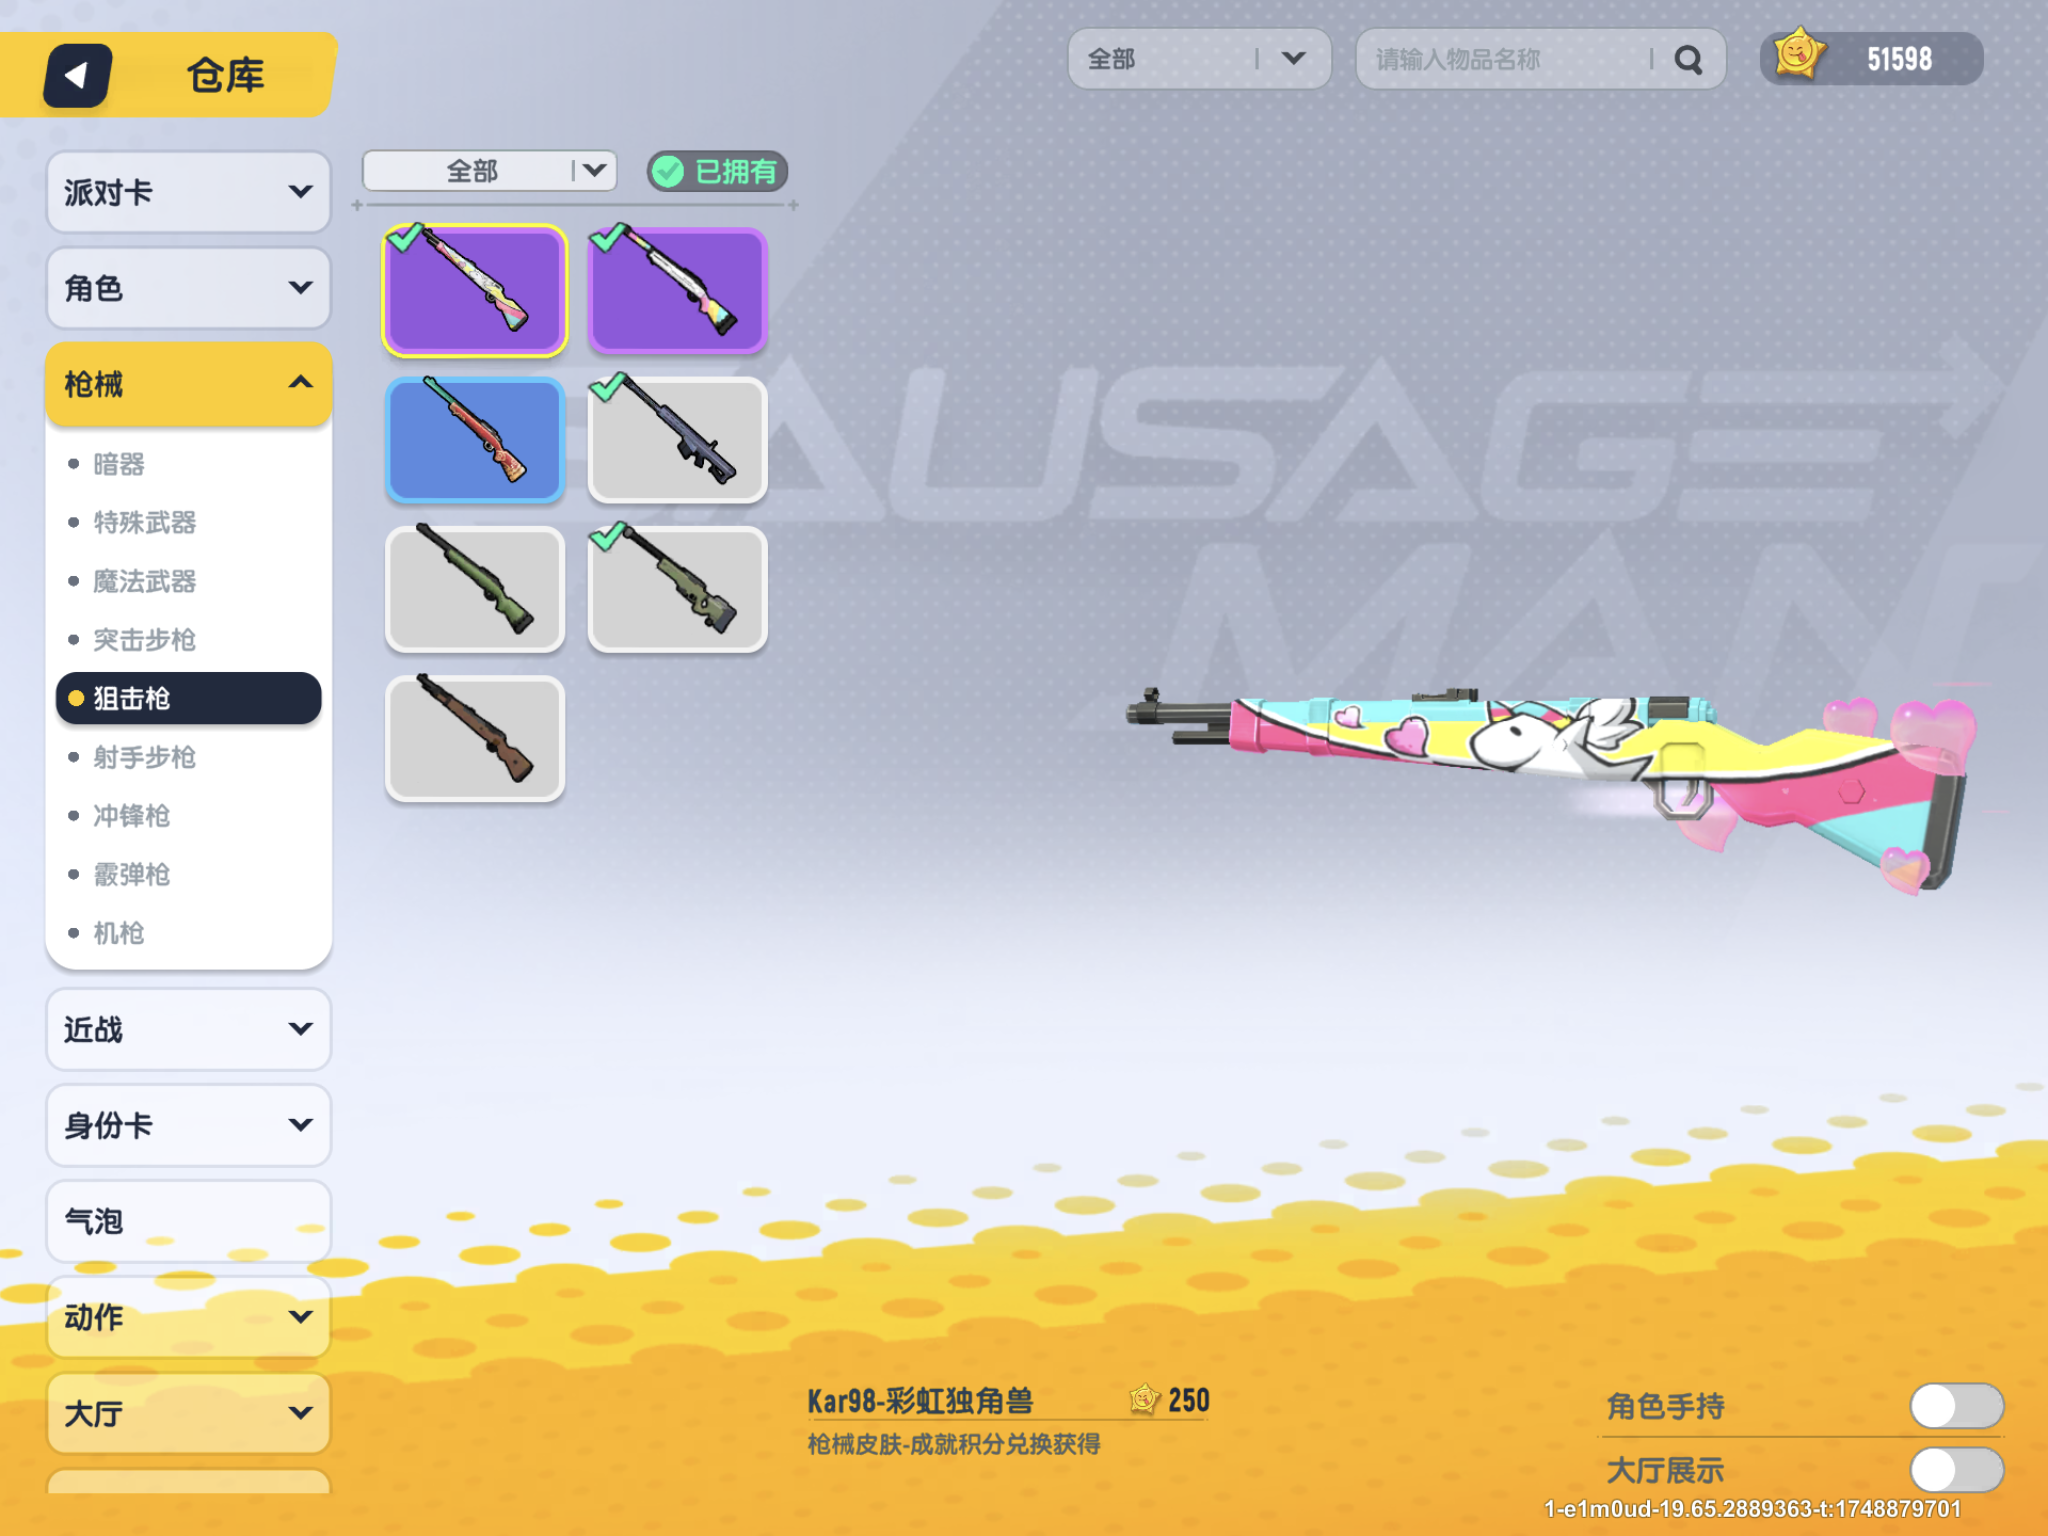The height and width of the screenshot is (1536, 2048).
Task: Switch to 突击步枪 subcategory
Action: [x=145, y=640]
